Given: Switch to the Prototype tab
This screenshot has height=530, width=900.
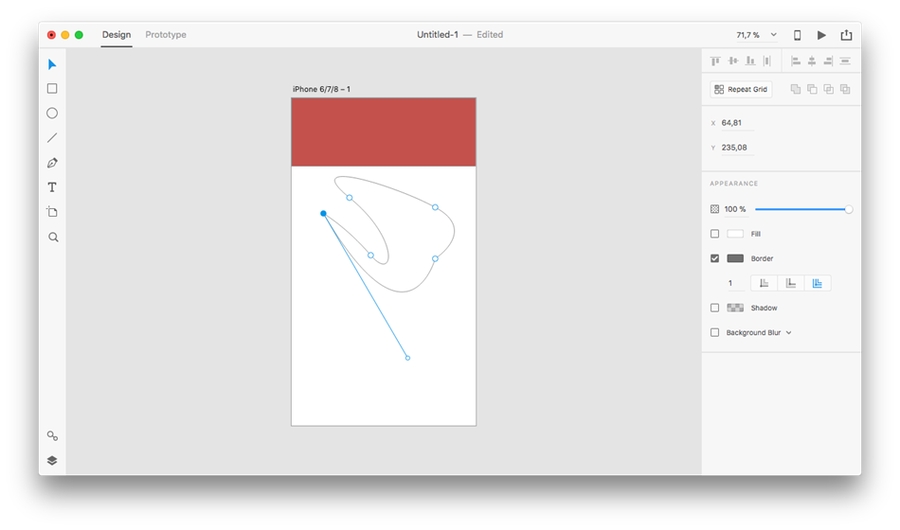Looking at the screenshot, I should [166, 35].
